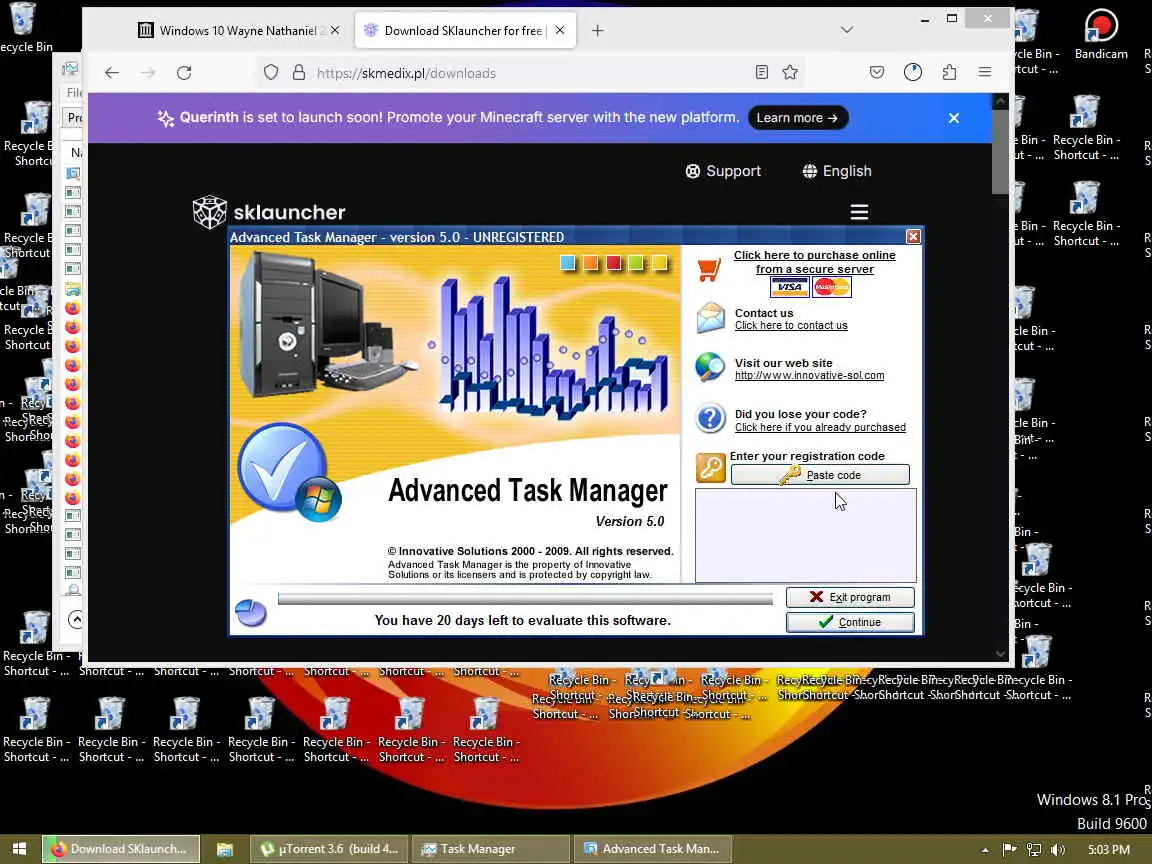The image size is (1152, 864).
Task: Expand the Firefox list all tabs chevron
Action: tap(846, 30)
